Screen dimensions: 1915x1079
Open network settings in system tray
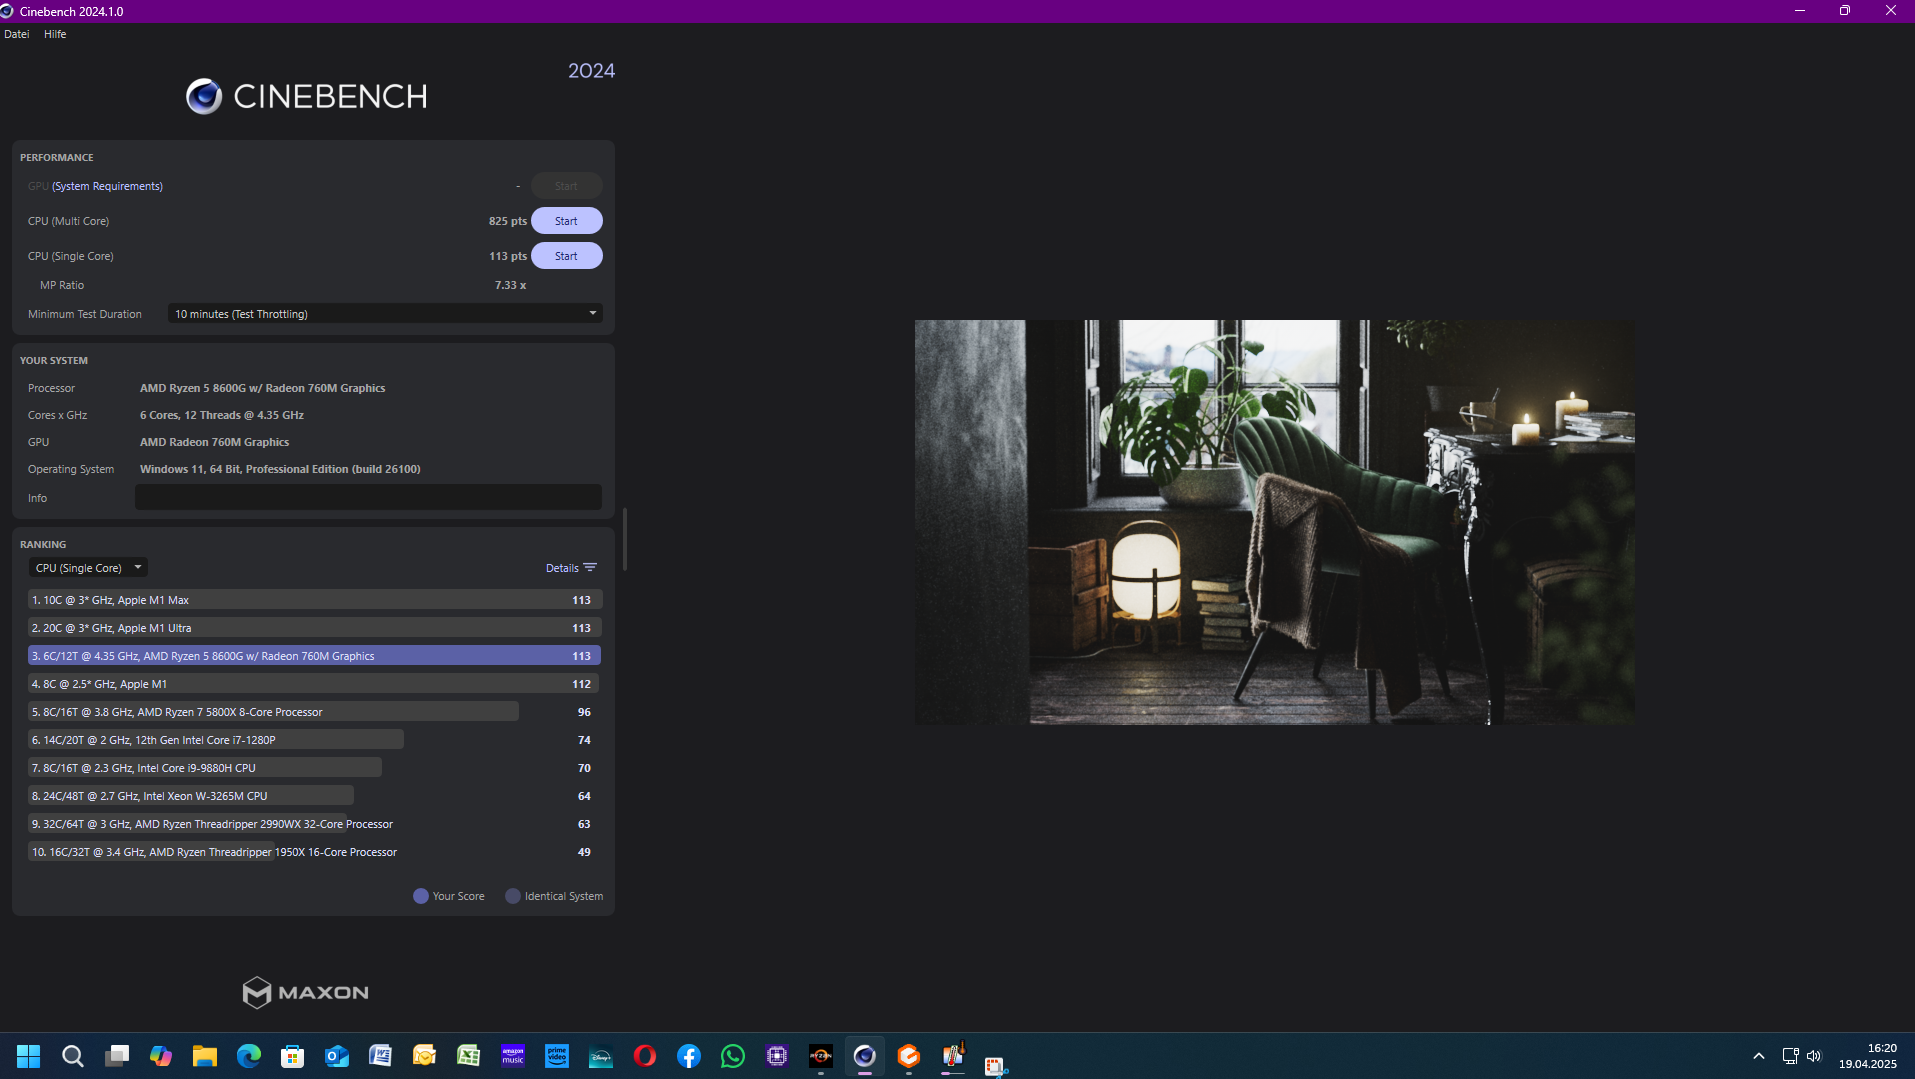pyautogui.click(x=1790, y=1056)
